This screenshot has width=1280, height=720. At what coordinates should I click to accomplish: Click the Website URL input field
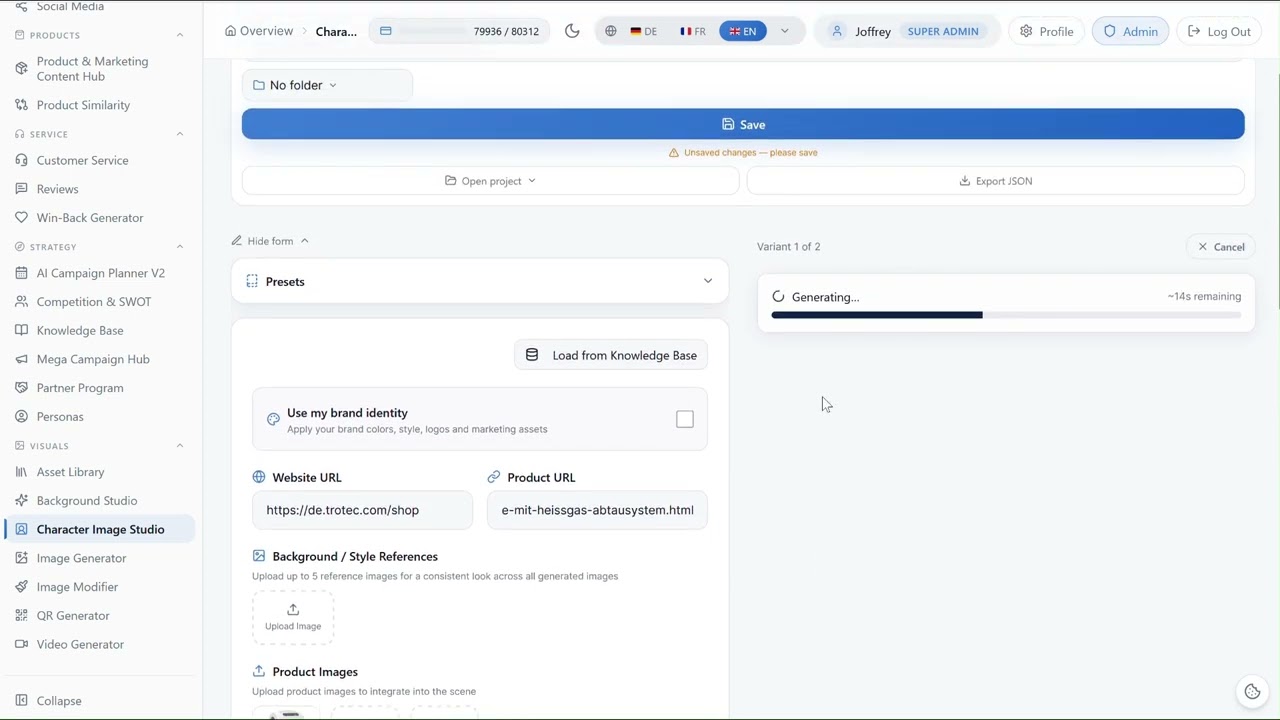pos(362,510)
